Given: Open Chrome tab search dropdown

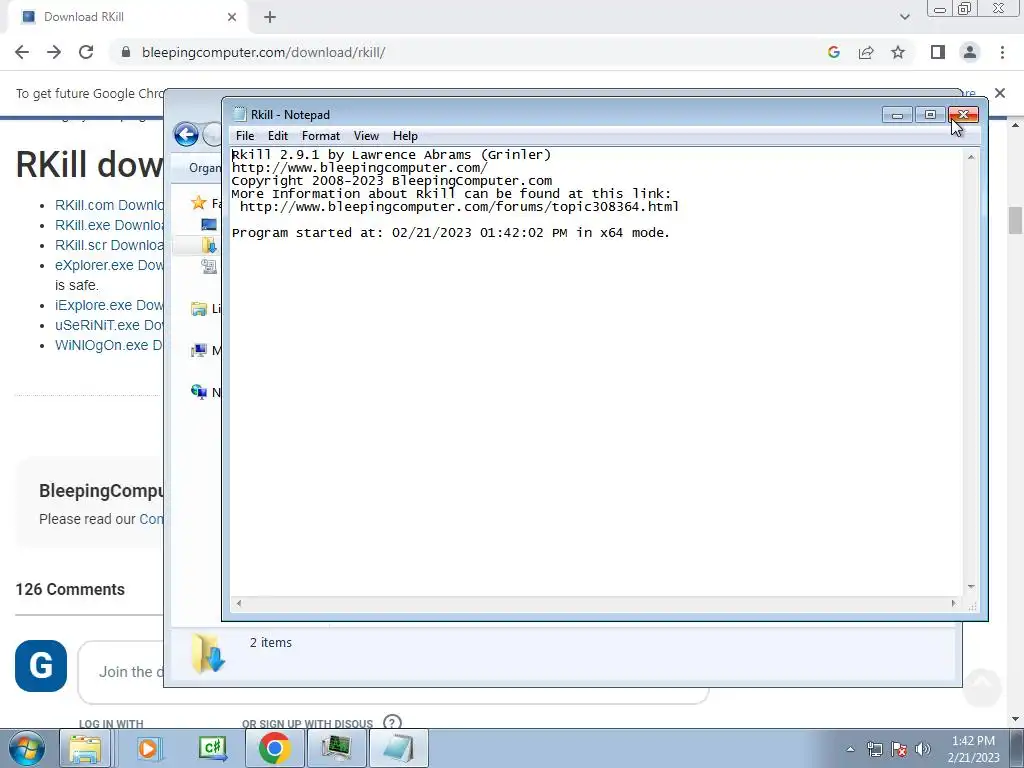Looking at the screenshot, I should [904, 17].
